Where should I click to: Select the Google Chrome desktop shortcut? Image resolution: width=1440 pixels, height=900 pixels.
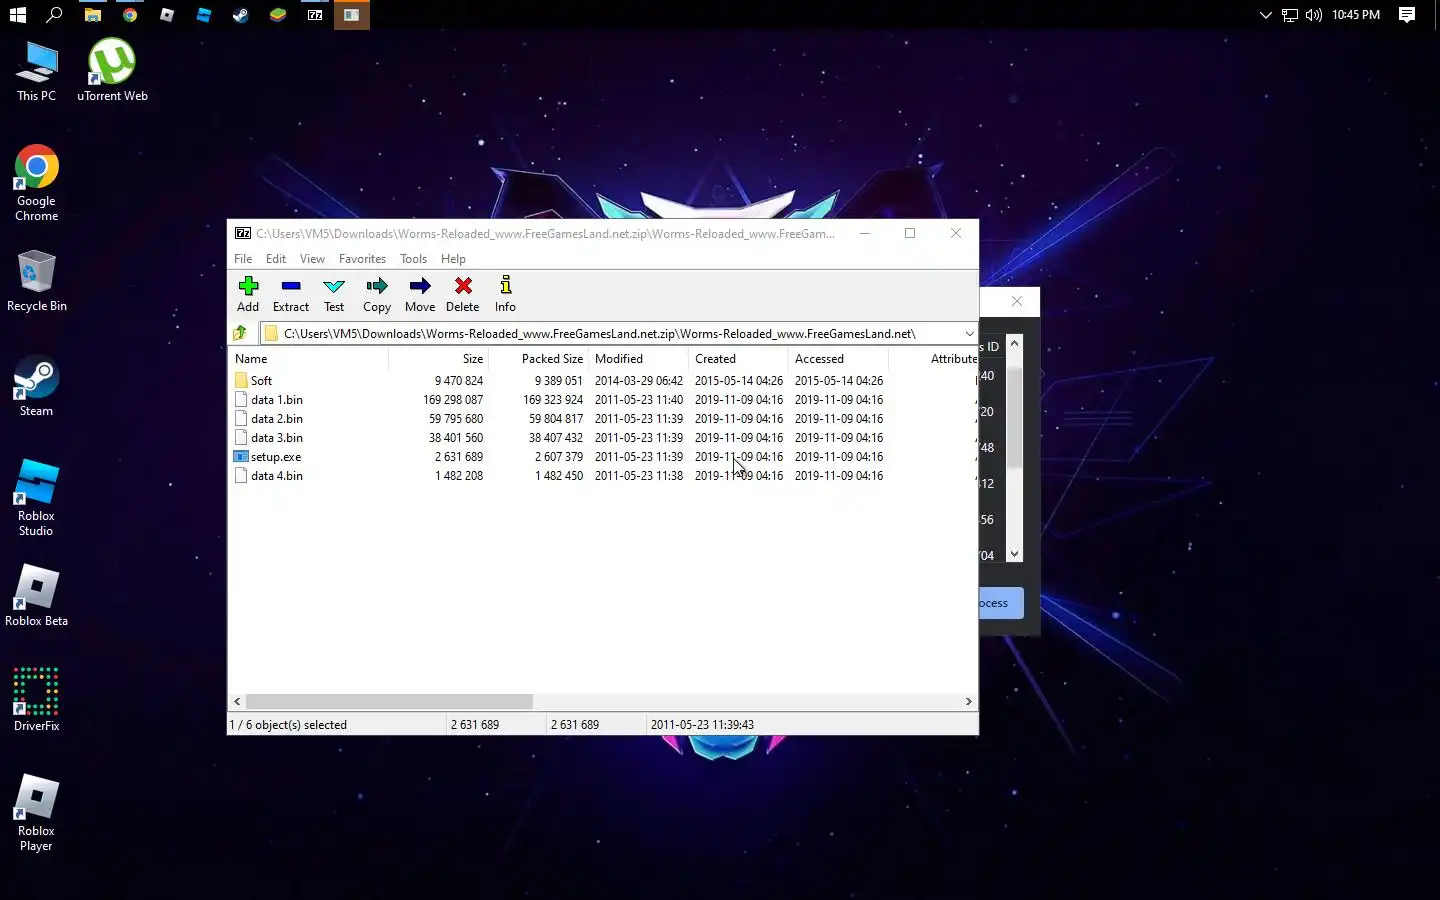(37, 184)
